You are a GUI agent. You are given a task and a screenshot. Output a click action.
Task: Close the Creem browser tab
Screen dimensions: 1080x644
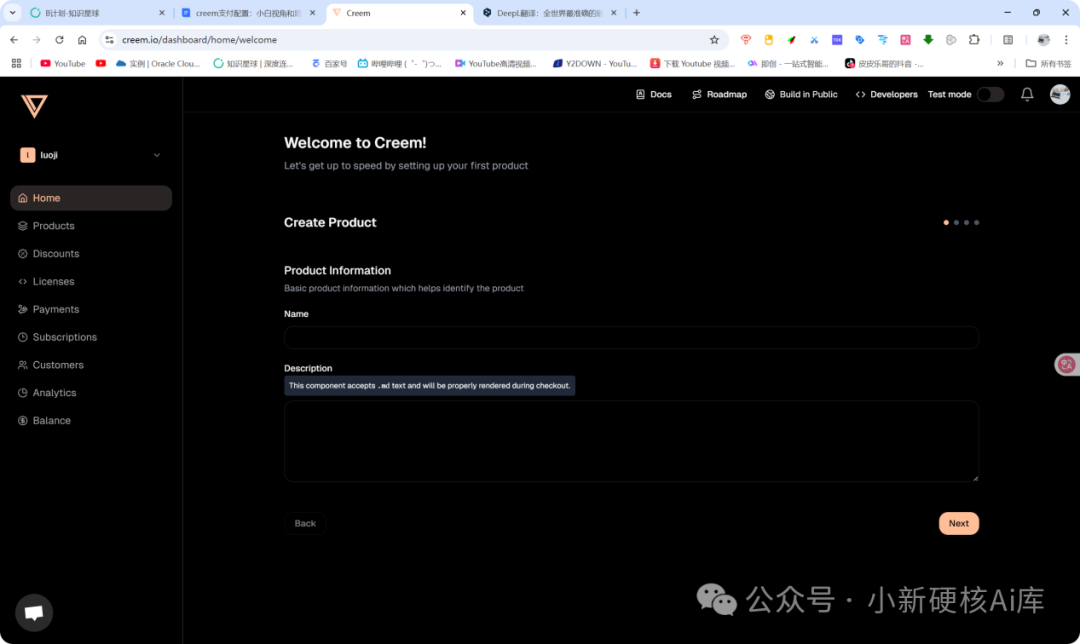click(463, 13)
